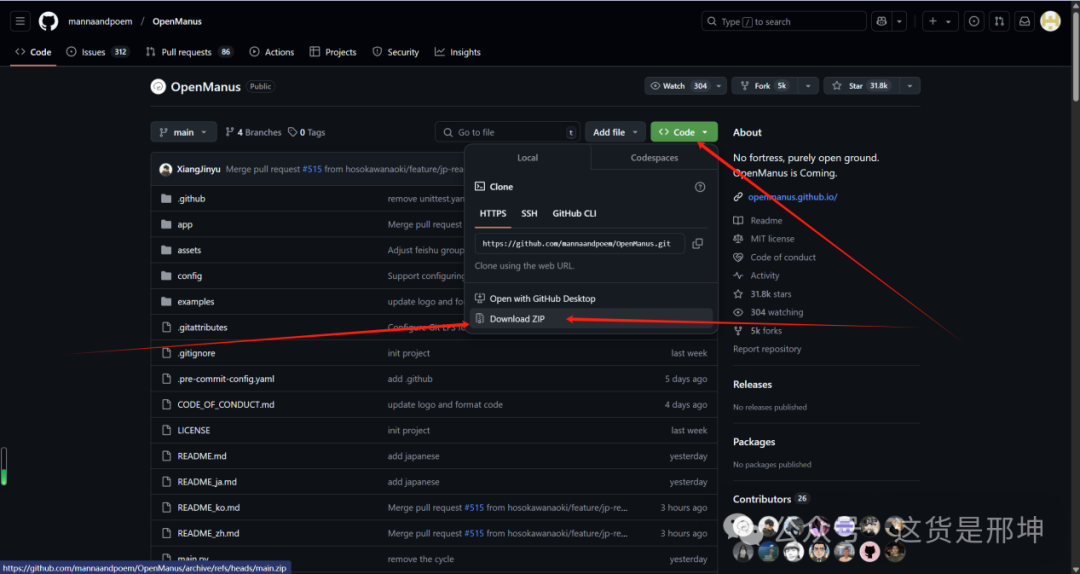The image size is (1080, 574).
Task: Open the Activity link
Action: [765, 276]
